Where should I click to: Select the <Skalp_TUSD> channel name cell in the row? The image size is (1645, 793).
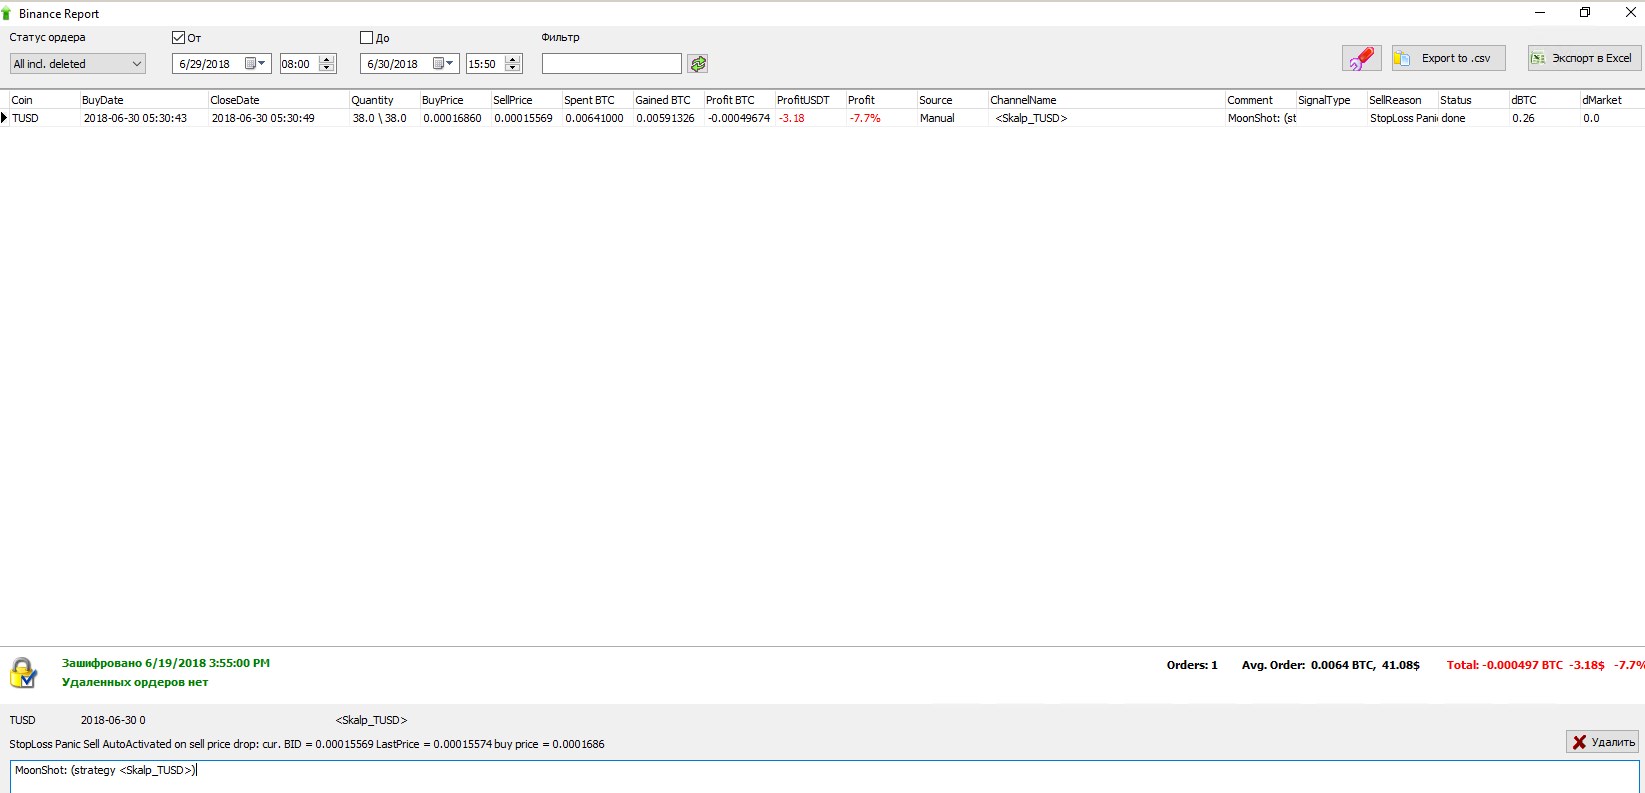1106,118
